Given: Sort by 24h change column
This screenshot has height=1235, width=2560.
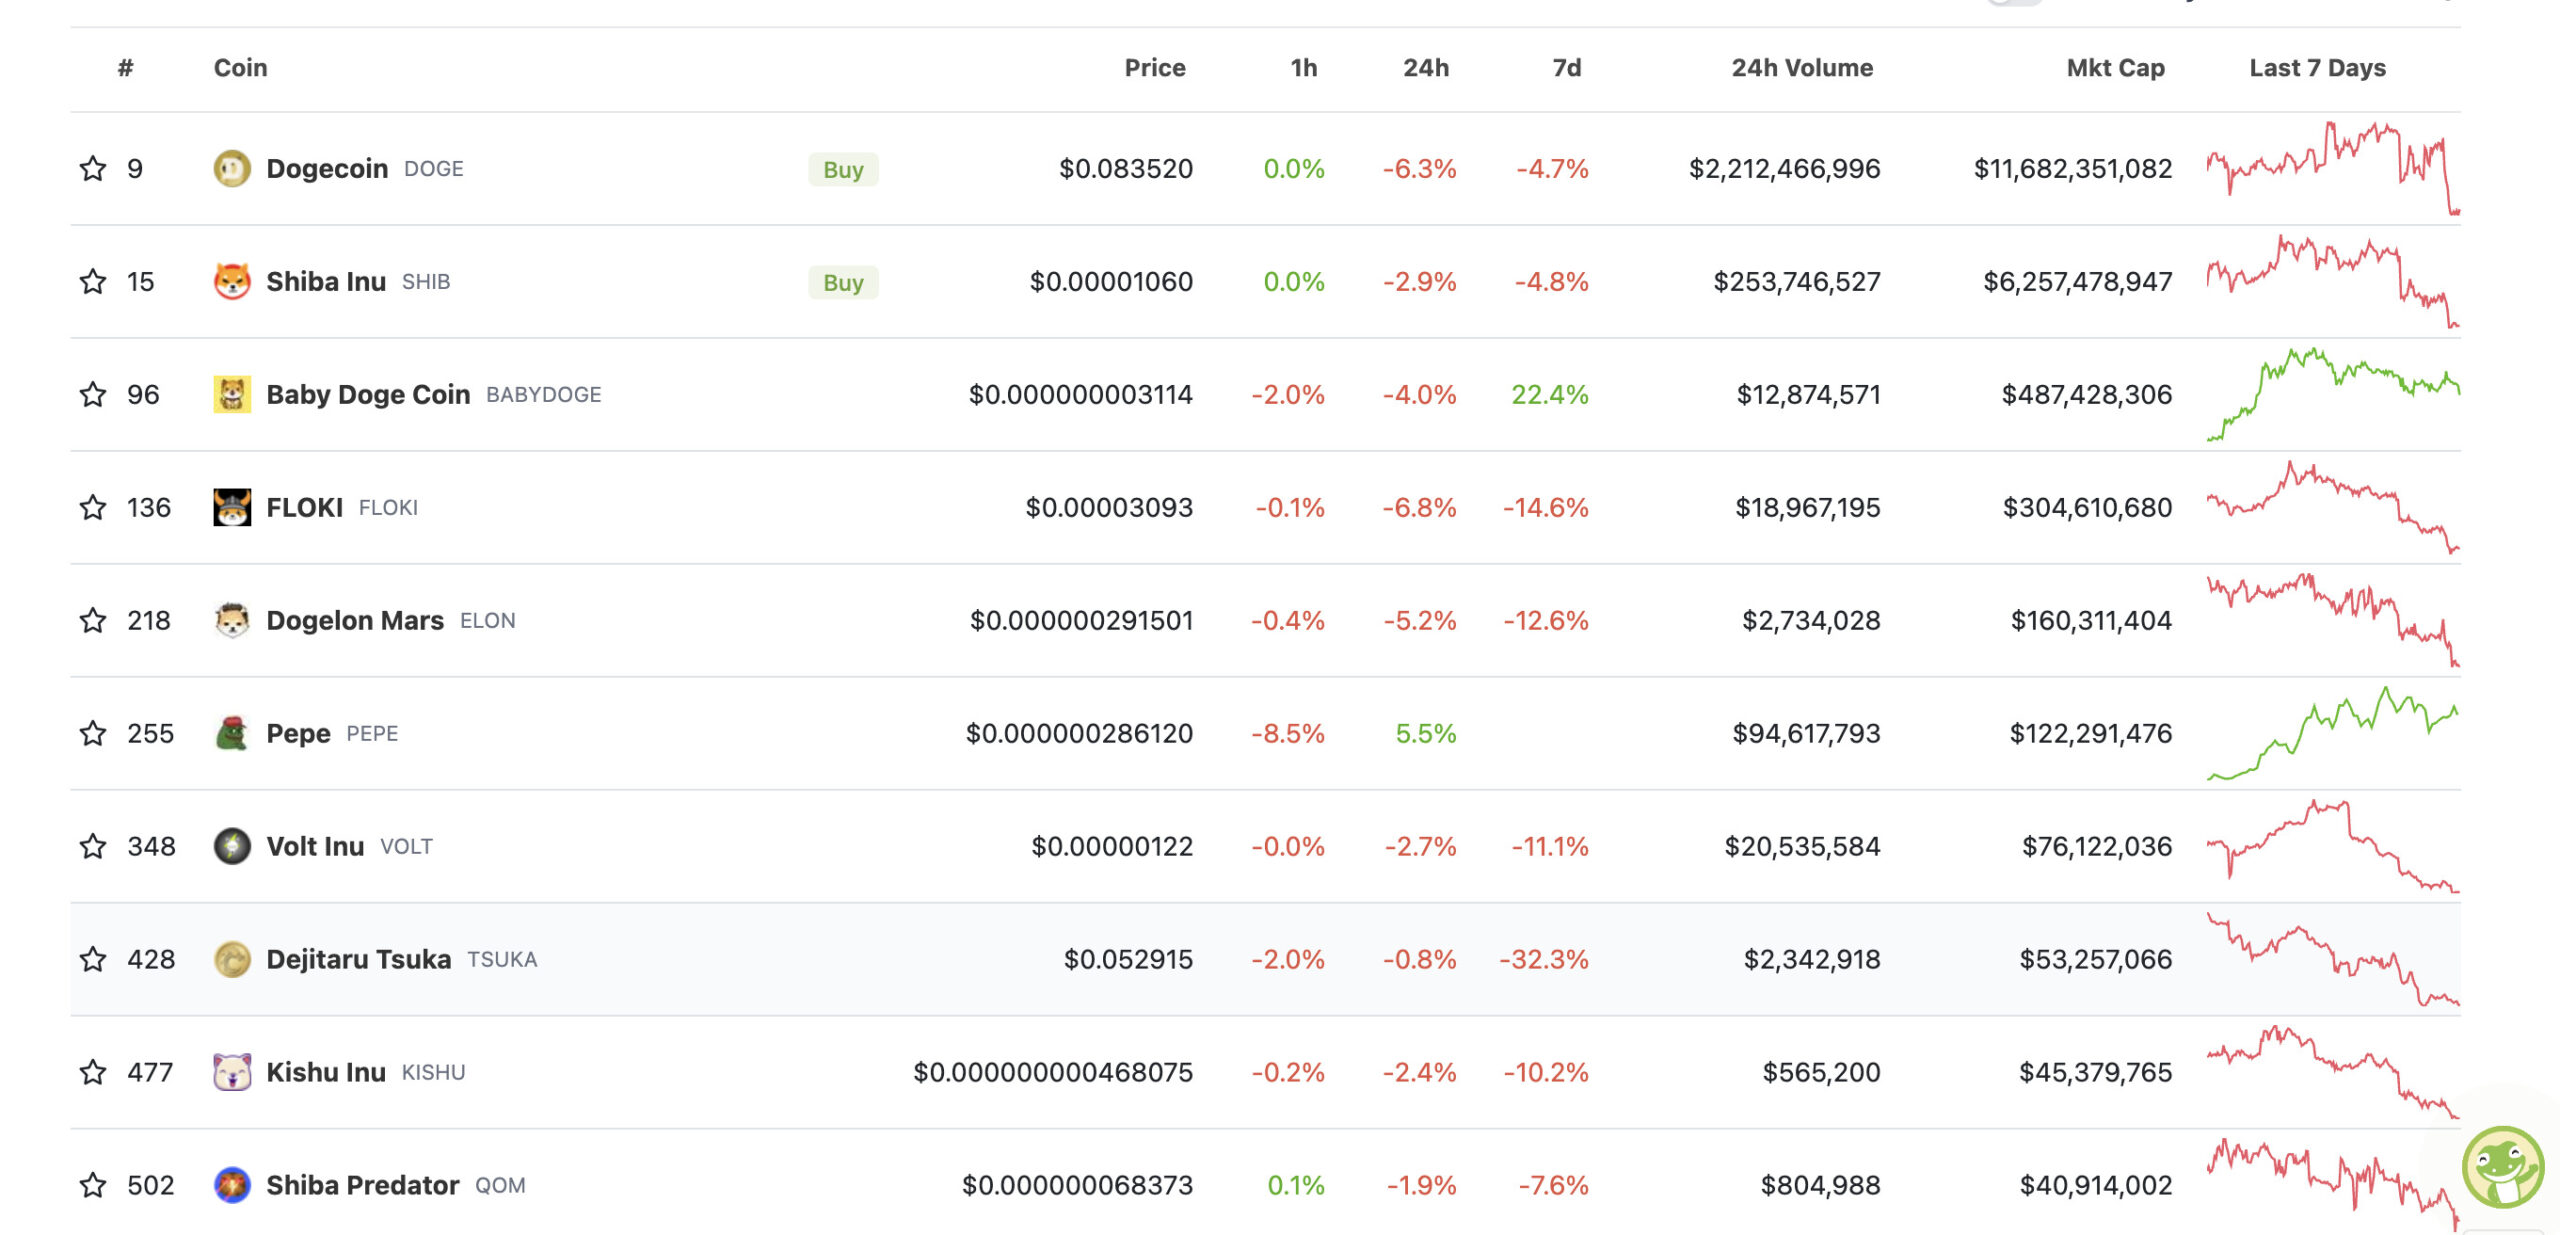Looking at the screenshot, I should (1426, 68).
